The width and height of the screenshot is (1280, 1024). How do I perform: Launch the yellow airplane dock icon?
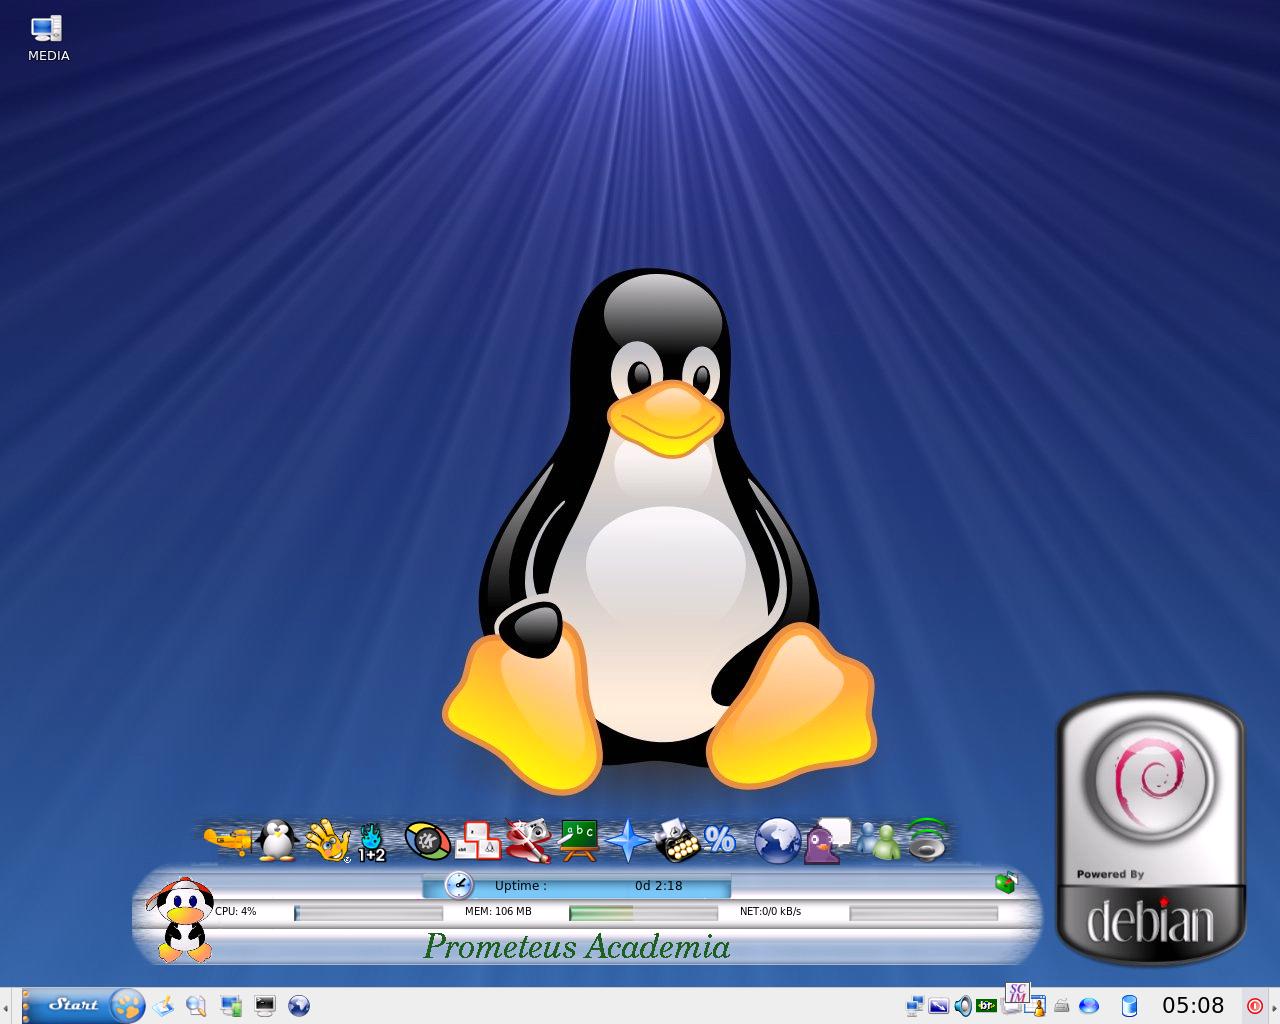click(x=228, y=841)
